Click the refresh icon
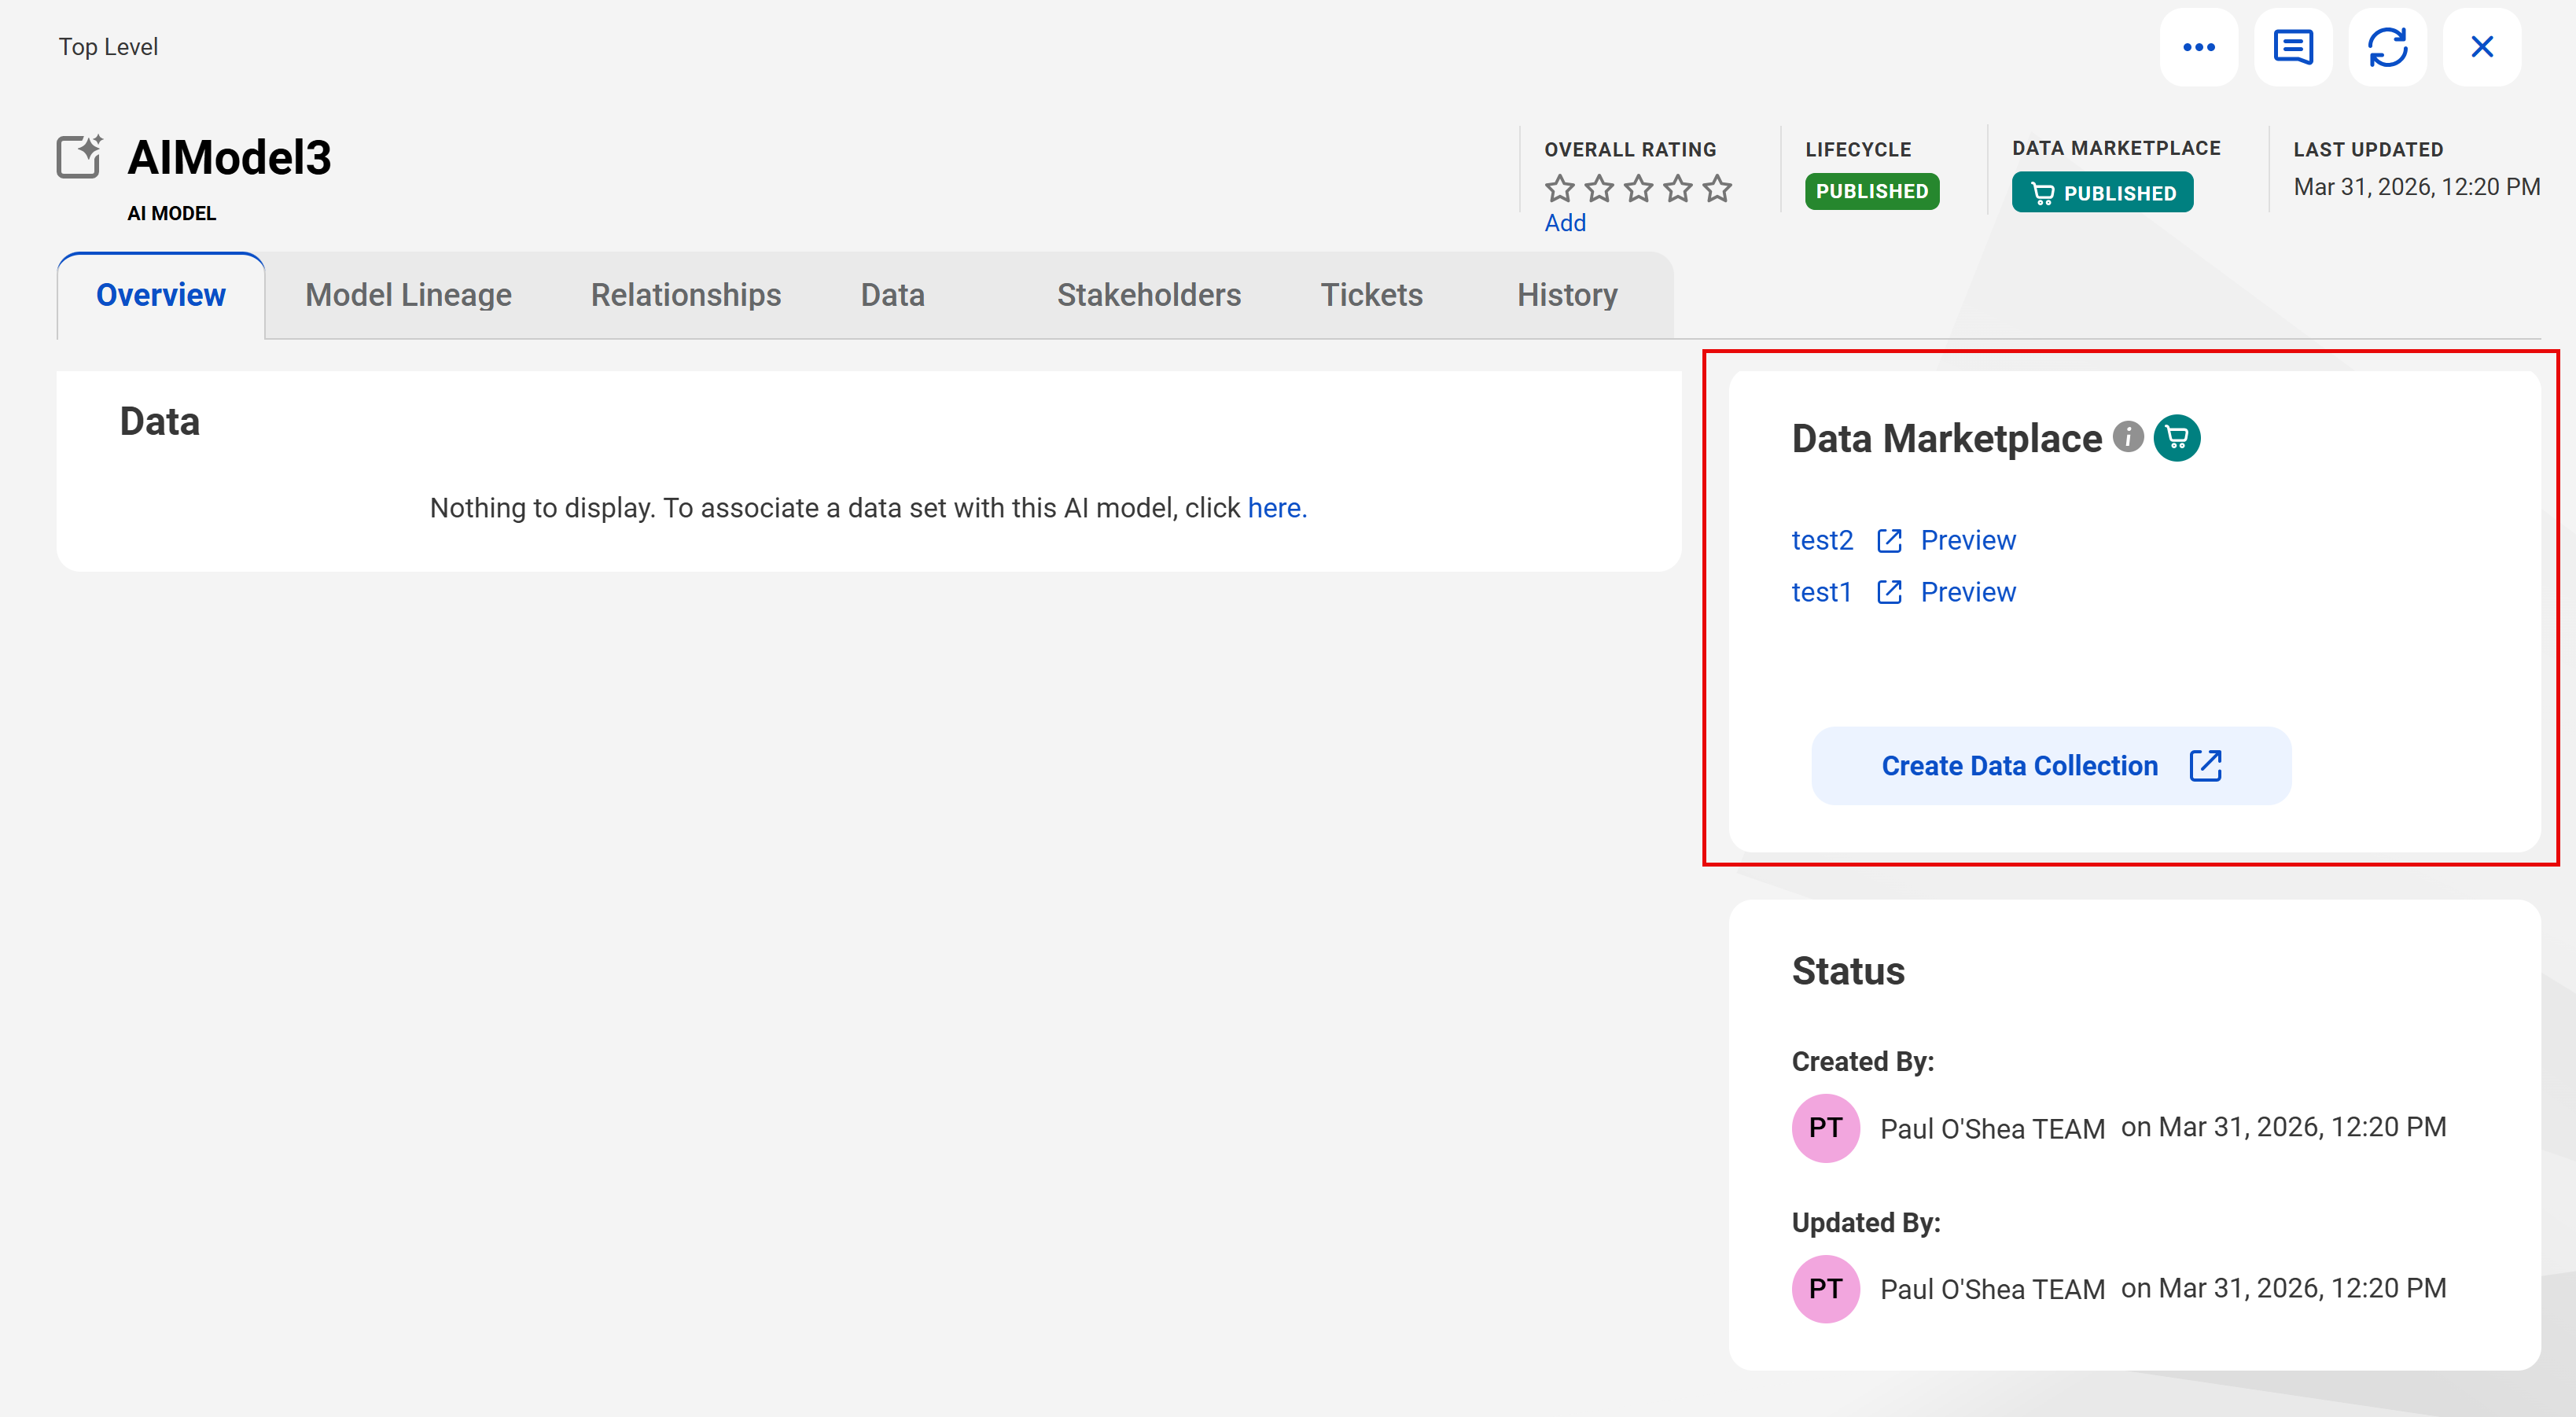The image size is (2576, 1417). tap(2387, 47)
